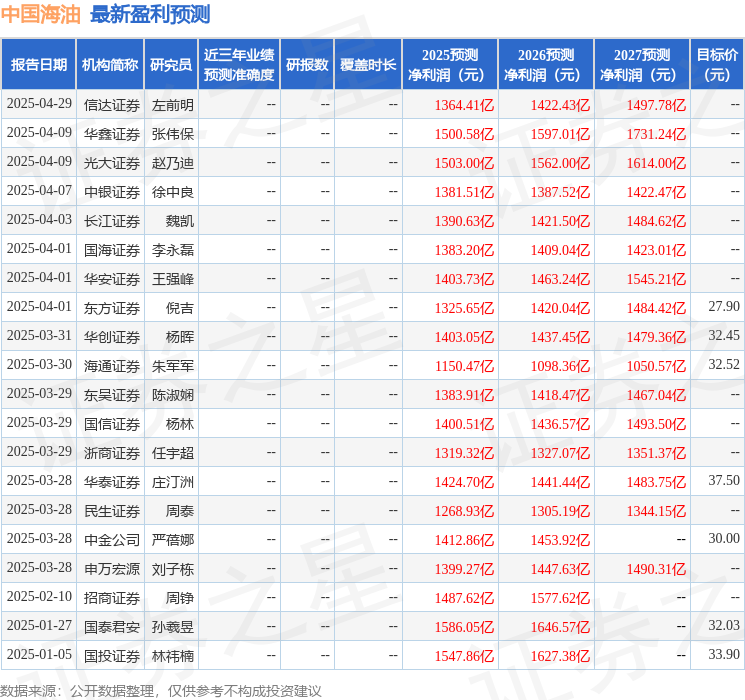Screen dimensions: 745x700
Task: Click the value 1400.51亿
Action: click(x=464, y=424)
